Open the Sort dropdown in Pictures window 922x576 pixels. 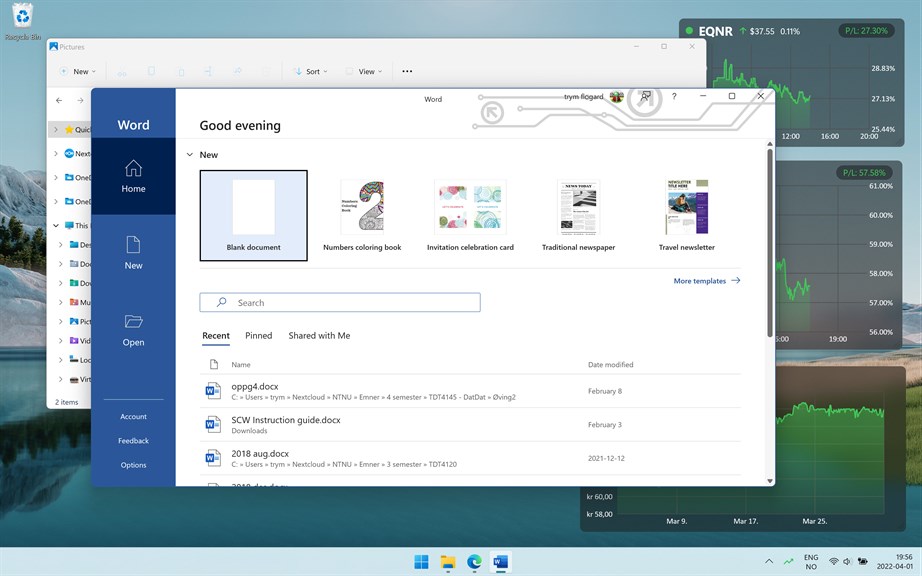click(x=310, y=71)
